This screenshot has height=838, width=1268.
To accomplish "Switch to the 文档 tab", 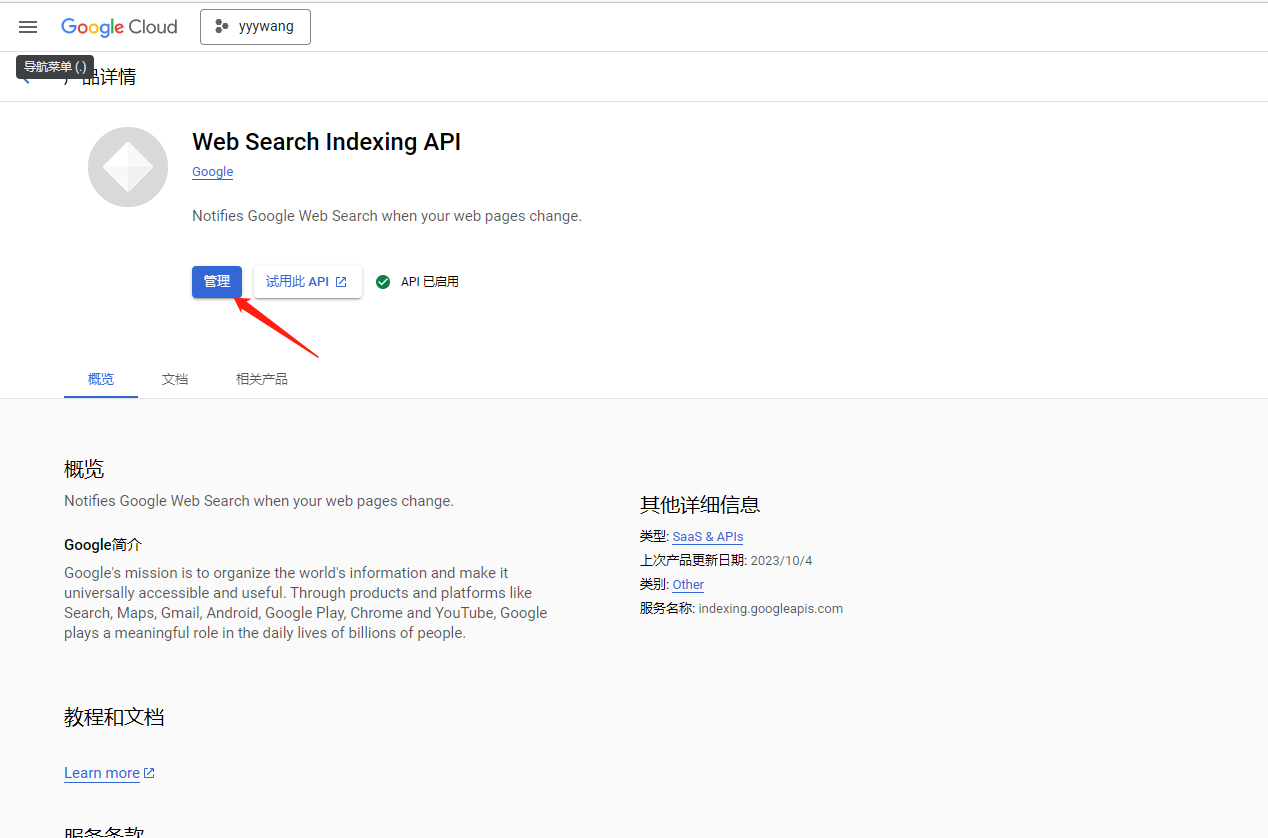I will point(175,379).
